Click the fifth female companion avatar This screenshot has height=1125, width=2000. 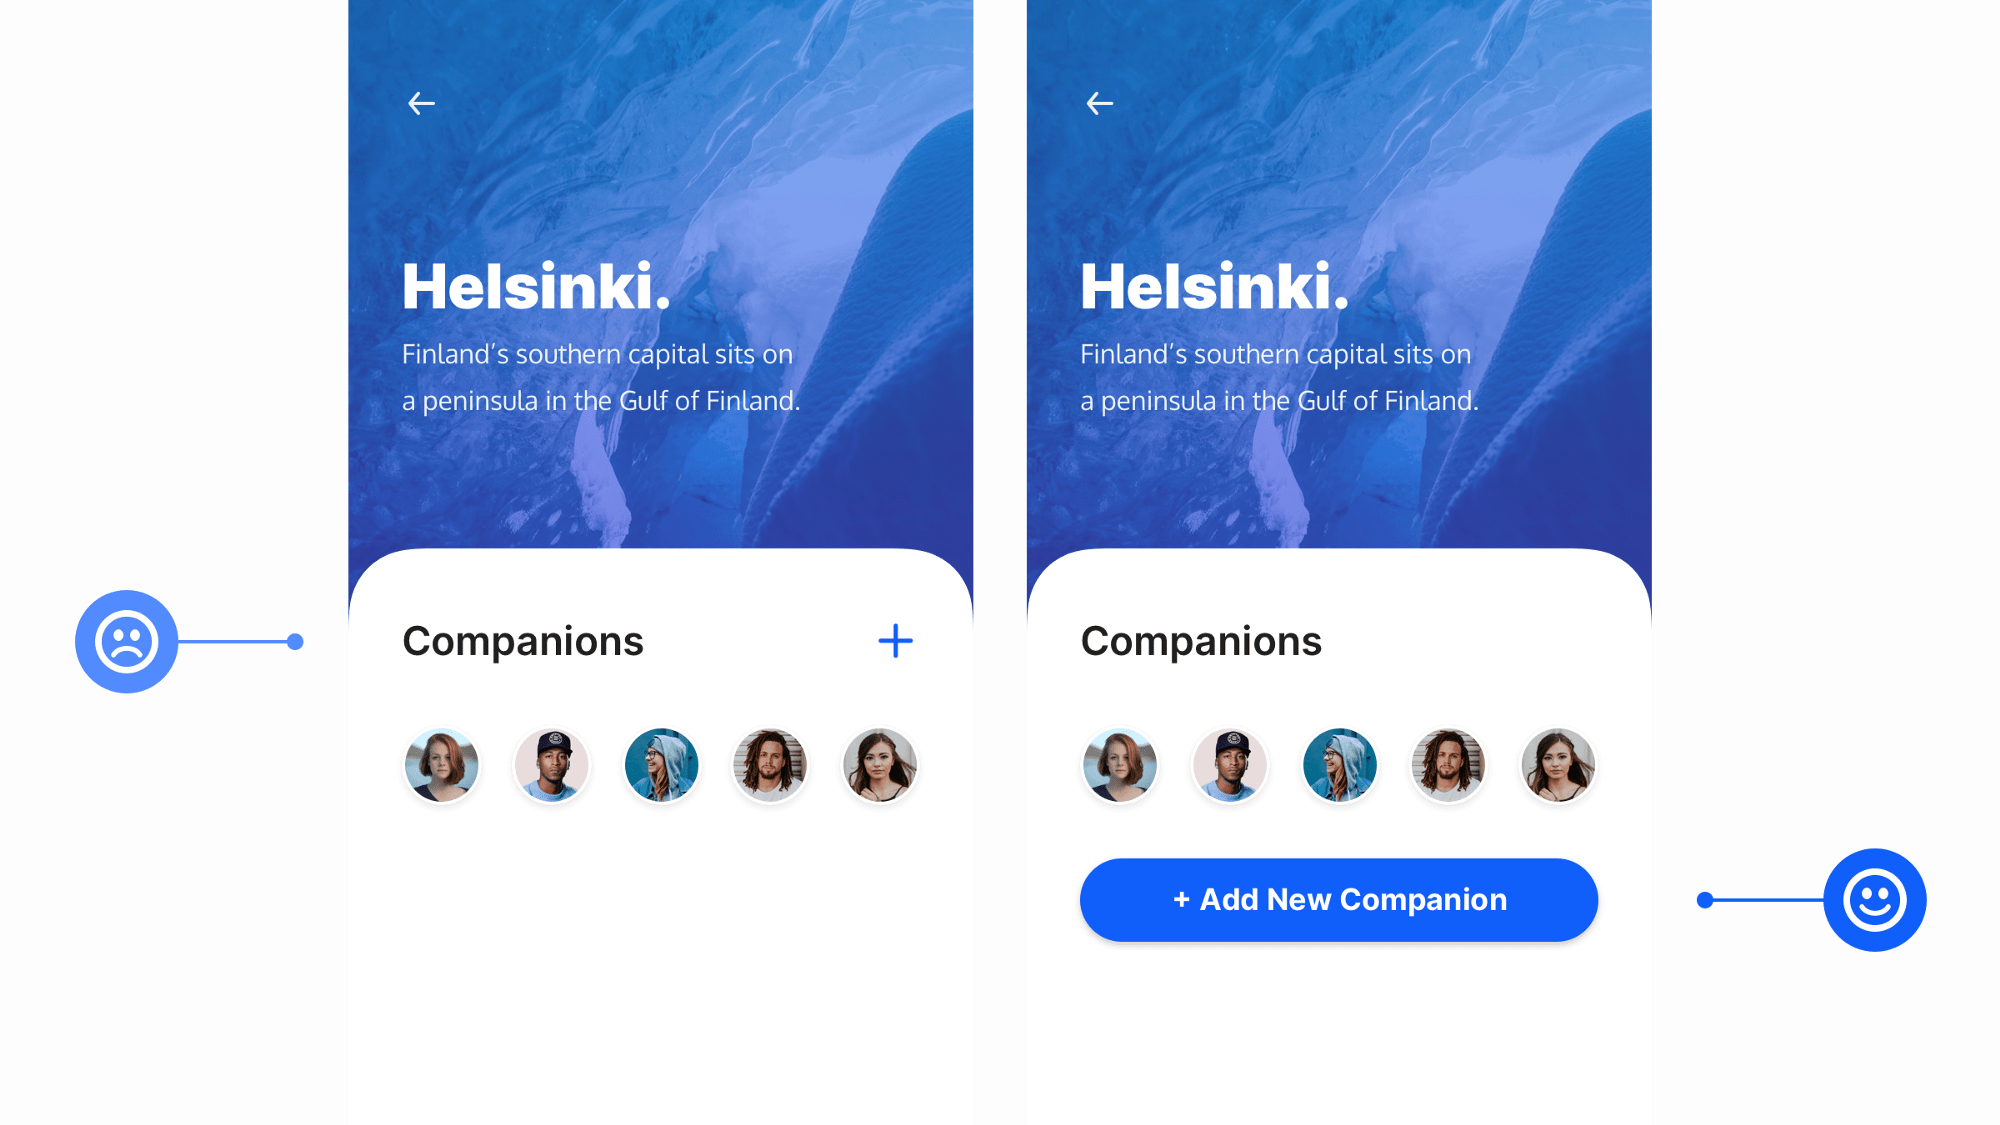tap(879, 765)
